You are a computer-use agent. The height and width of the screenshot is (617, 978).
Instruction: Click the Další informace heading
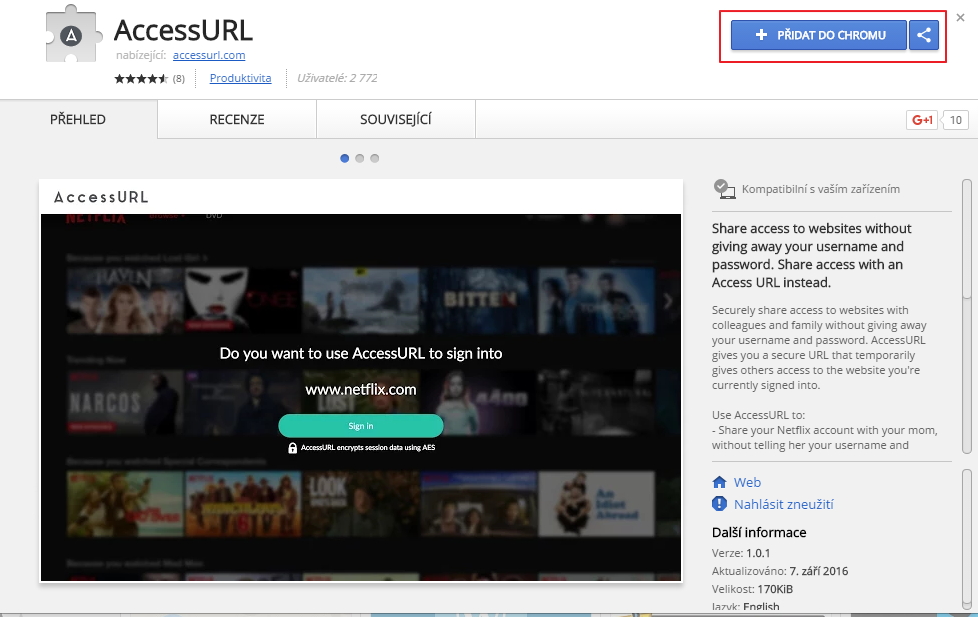coord(759,532)
